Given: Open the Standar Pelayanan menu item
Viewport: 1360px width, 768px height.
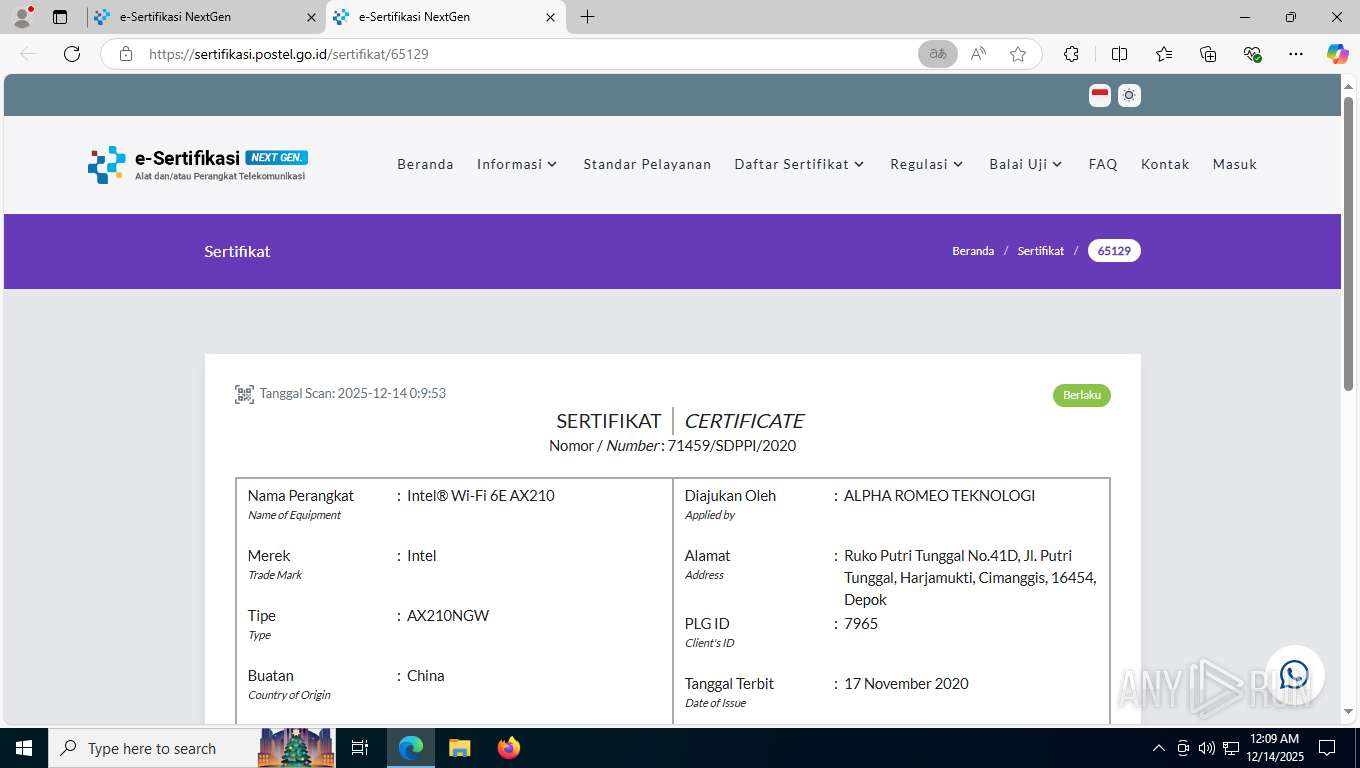Looking at the screenshot, I should coord(647,164).
